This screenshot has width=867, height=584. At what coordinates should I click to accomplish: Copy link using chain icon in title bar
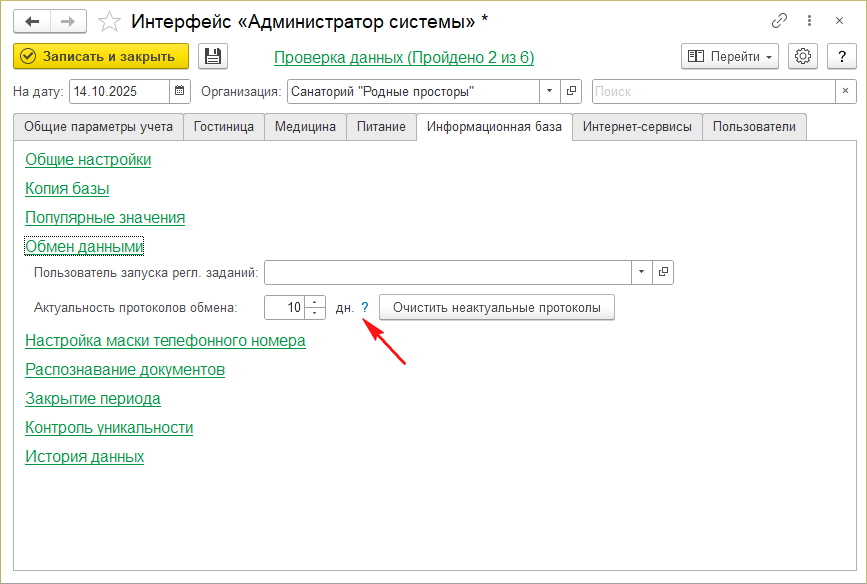coord(780,21)
